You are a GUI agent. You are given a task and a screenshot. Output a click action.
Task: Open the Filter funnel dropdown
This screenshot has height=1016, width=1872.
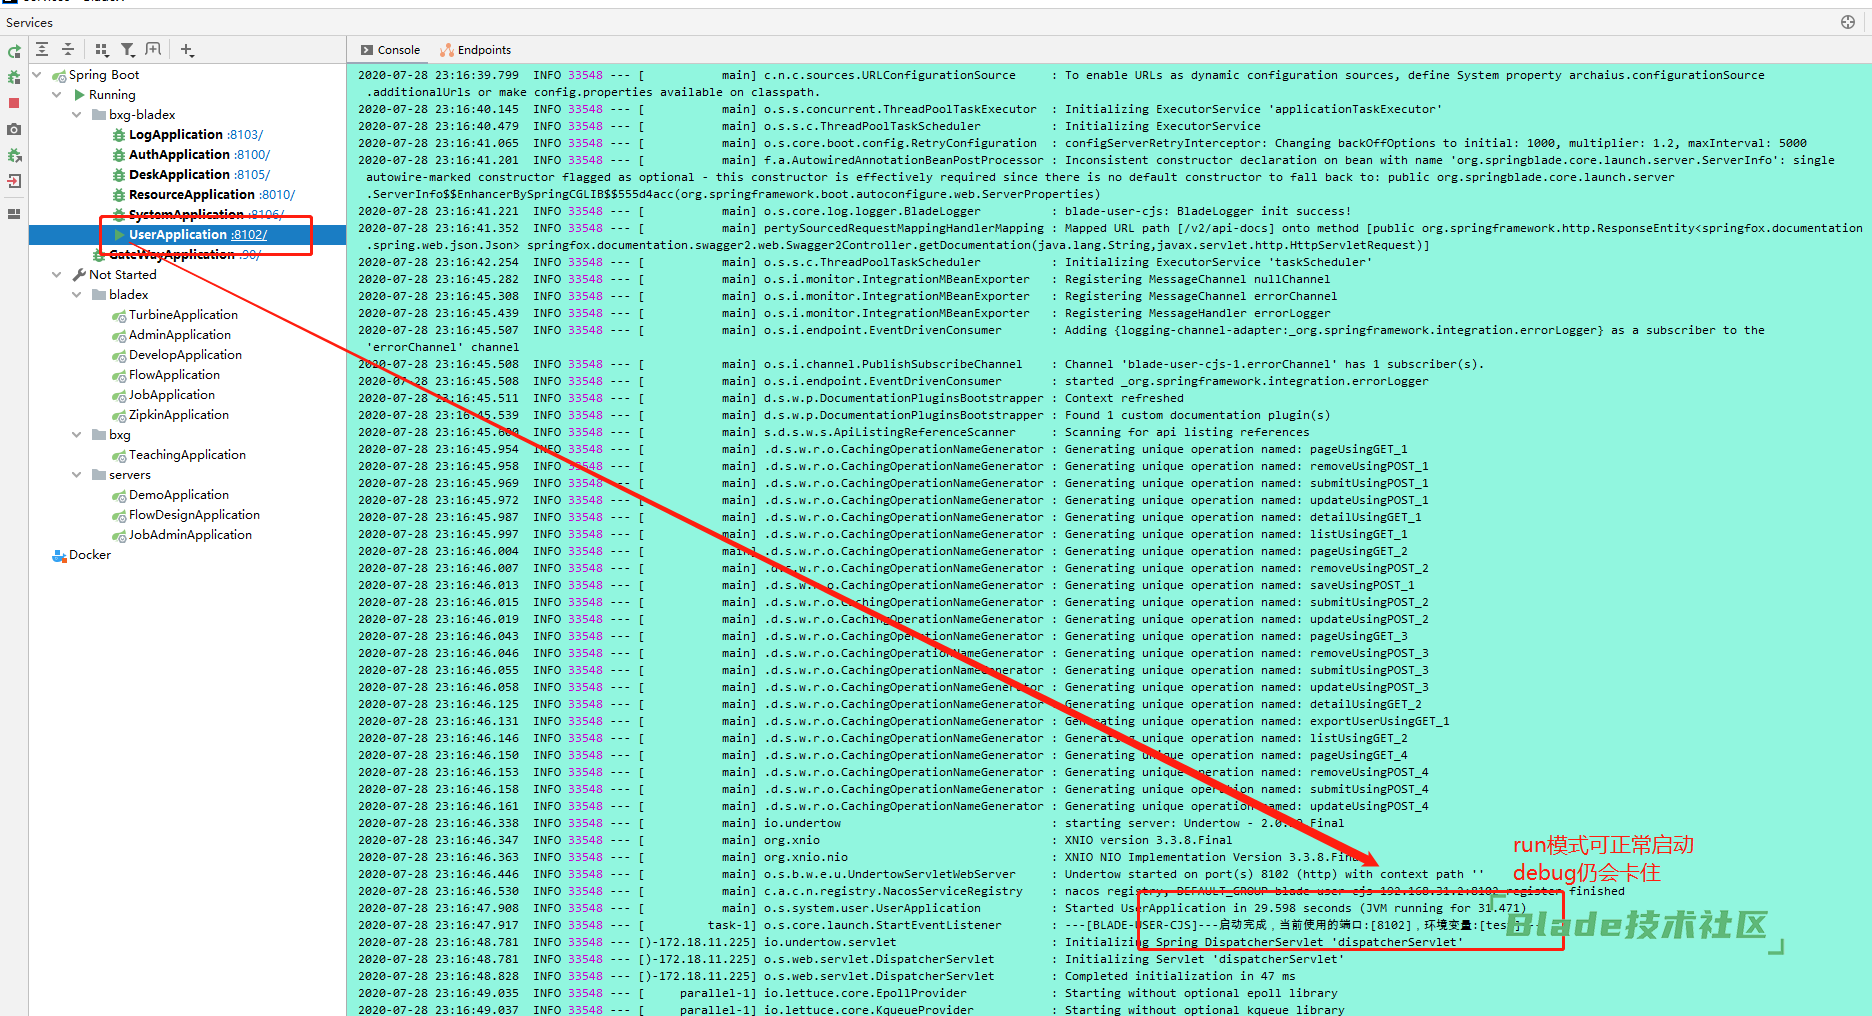tap(128, 49)
